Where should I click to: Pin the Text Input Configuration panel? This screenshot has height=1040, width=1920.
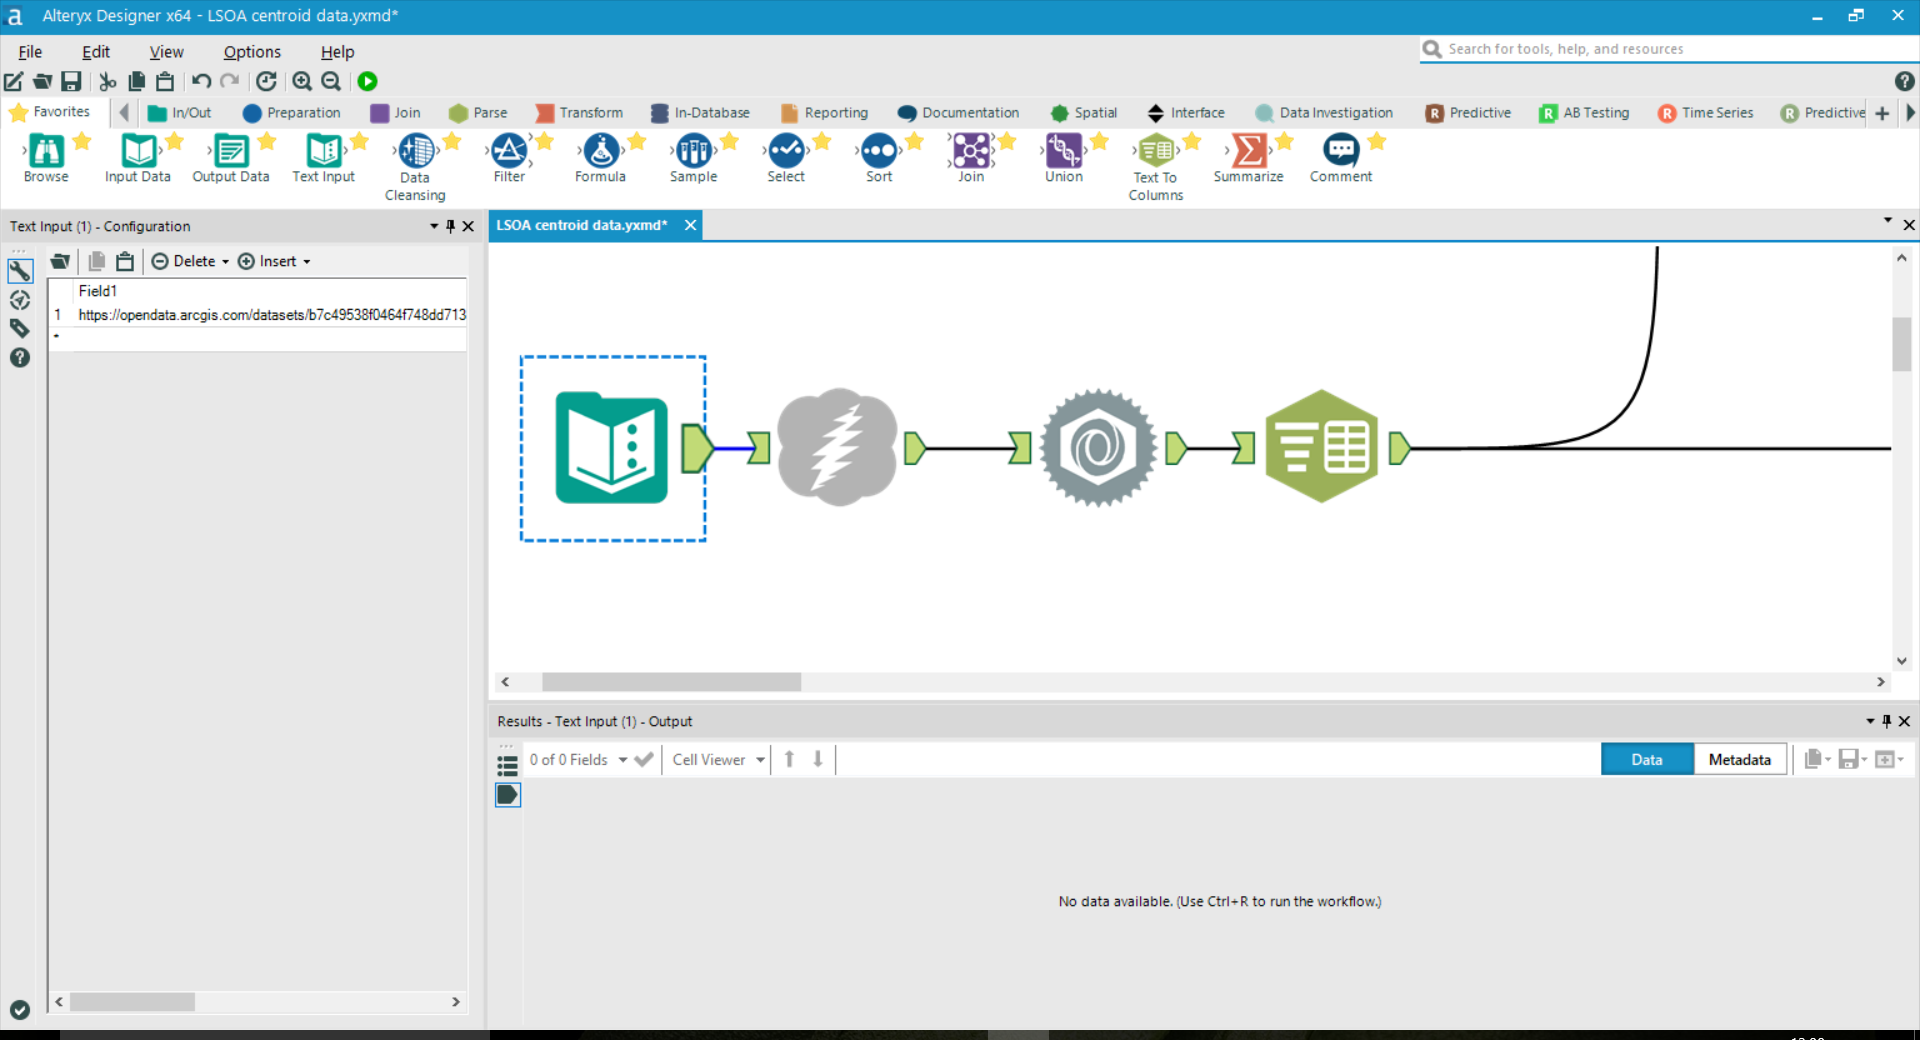451,226
